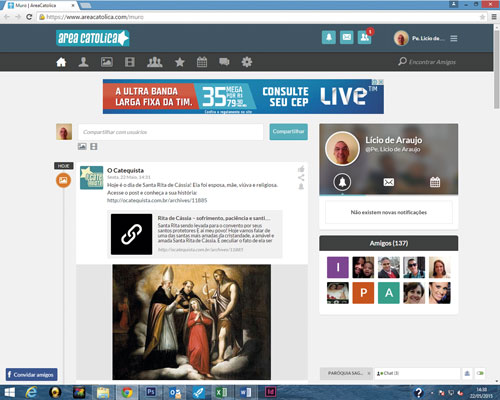Viewport: 500px width, 400px height.
Task: Select the calendar tab in profile card
Action: pos(435,182)
